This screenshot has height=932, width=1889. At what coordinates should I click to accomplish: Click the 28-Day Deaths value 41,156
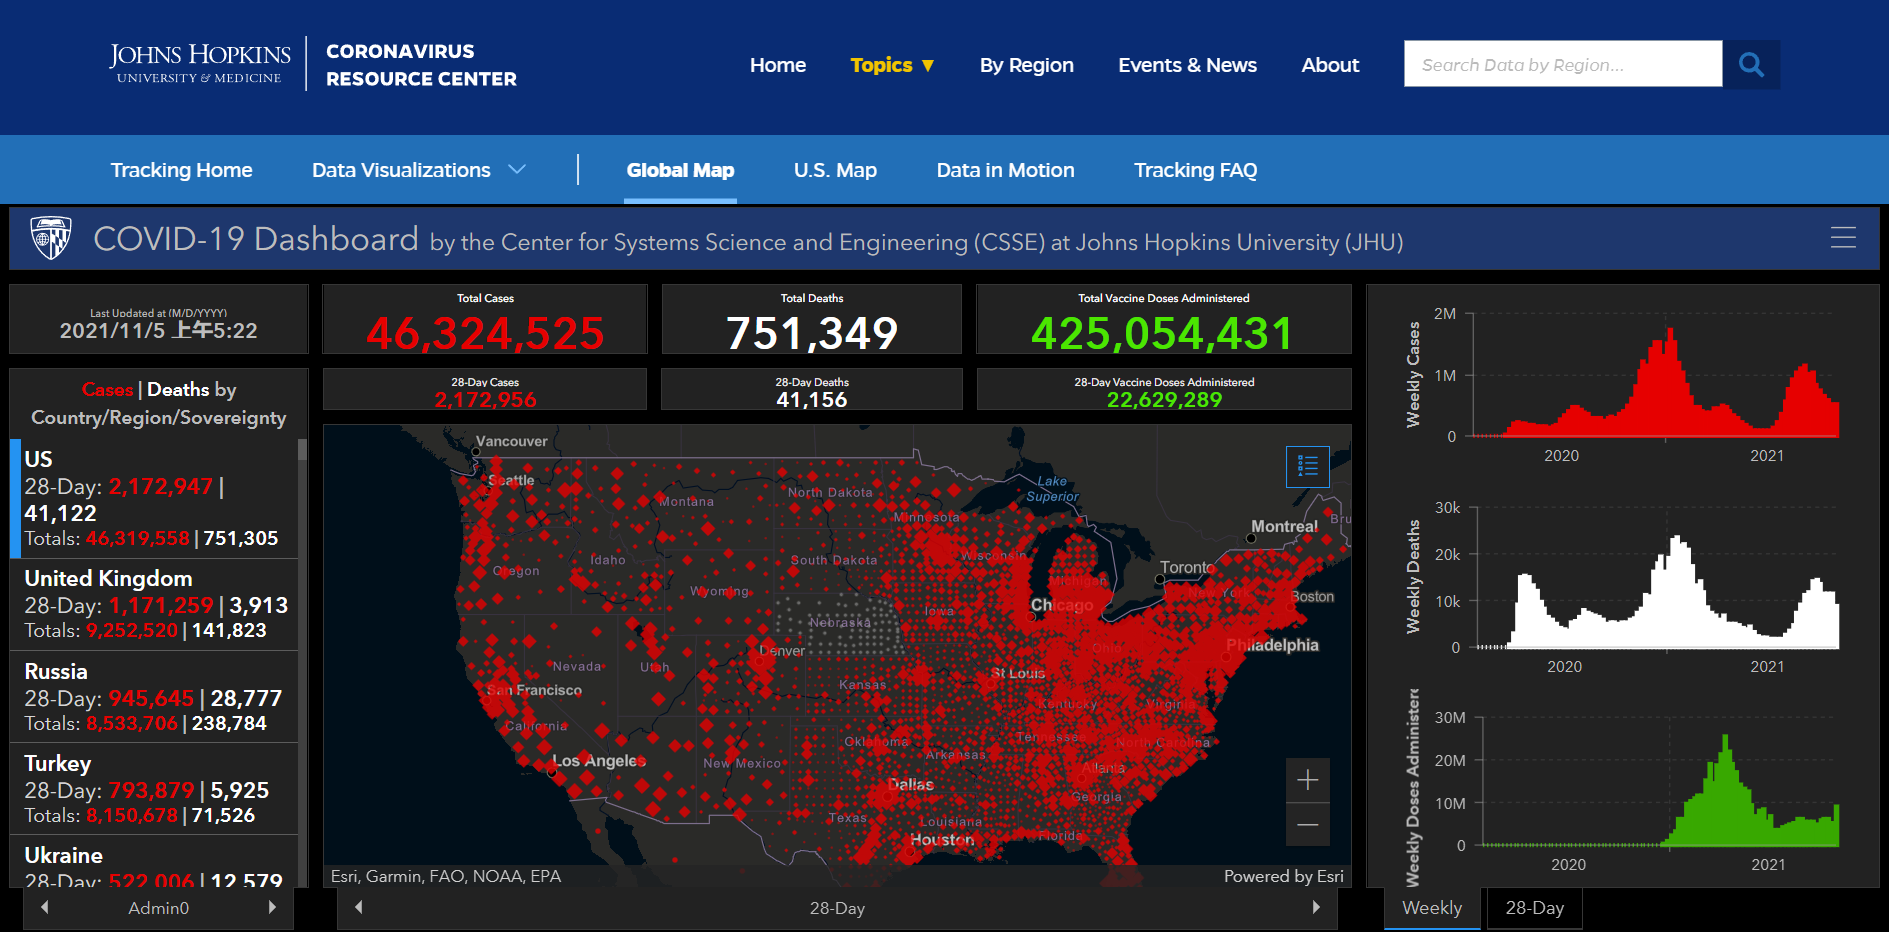[812, 400]
